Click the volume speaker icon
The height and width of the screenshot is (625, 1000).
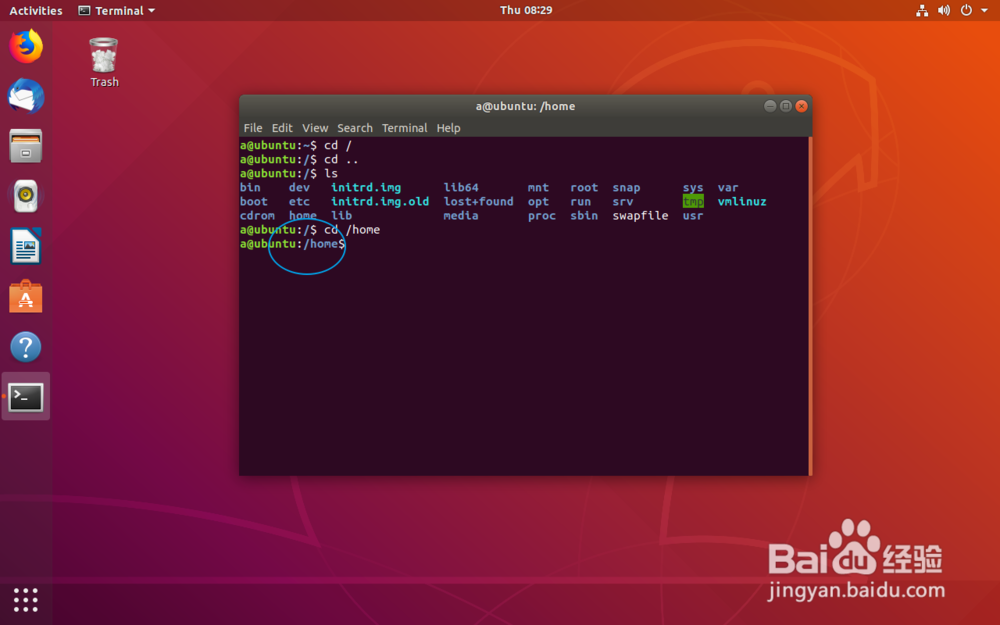coord(944,10)
